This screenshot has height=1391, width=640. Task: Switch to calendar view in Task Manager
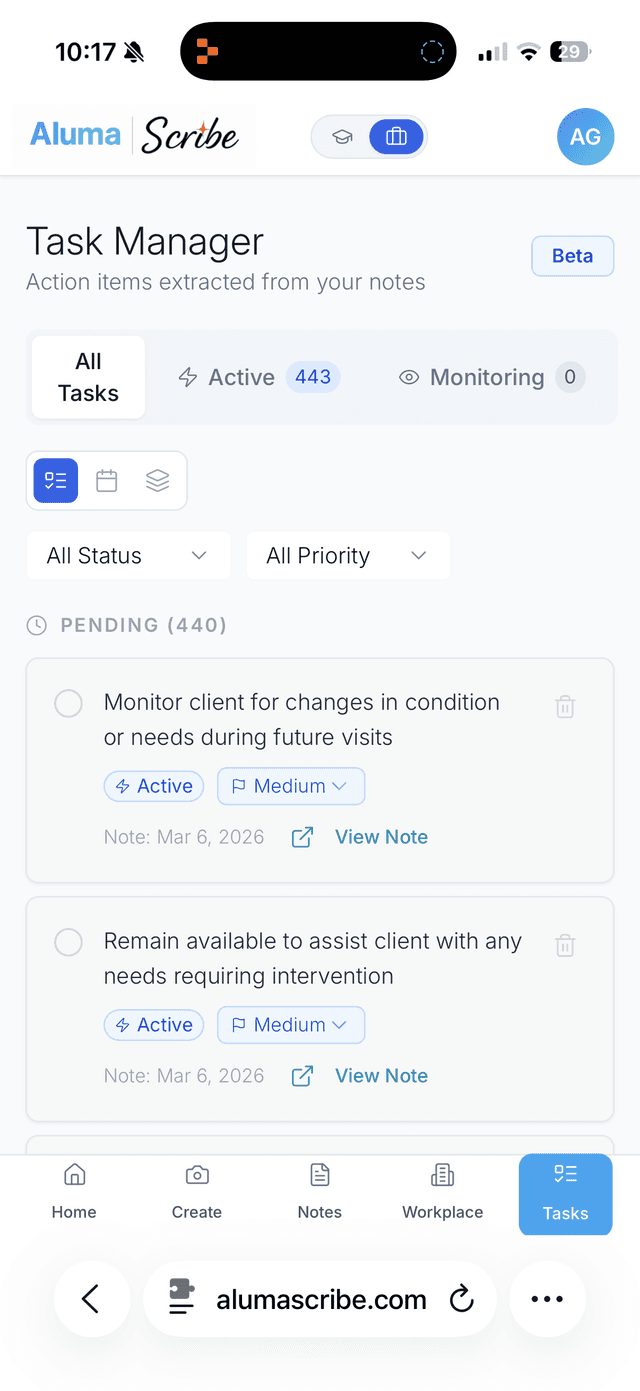[x=106, y=480]
